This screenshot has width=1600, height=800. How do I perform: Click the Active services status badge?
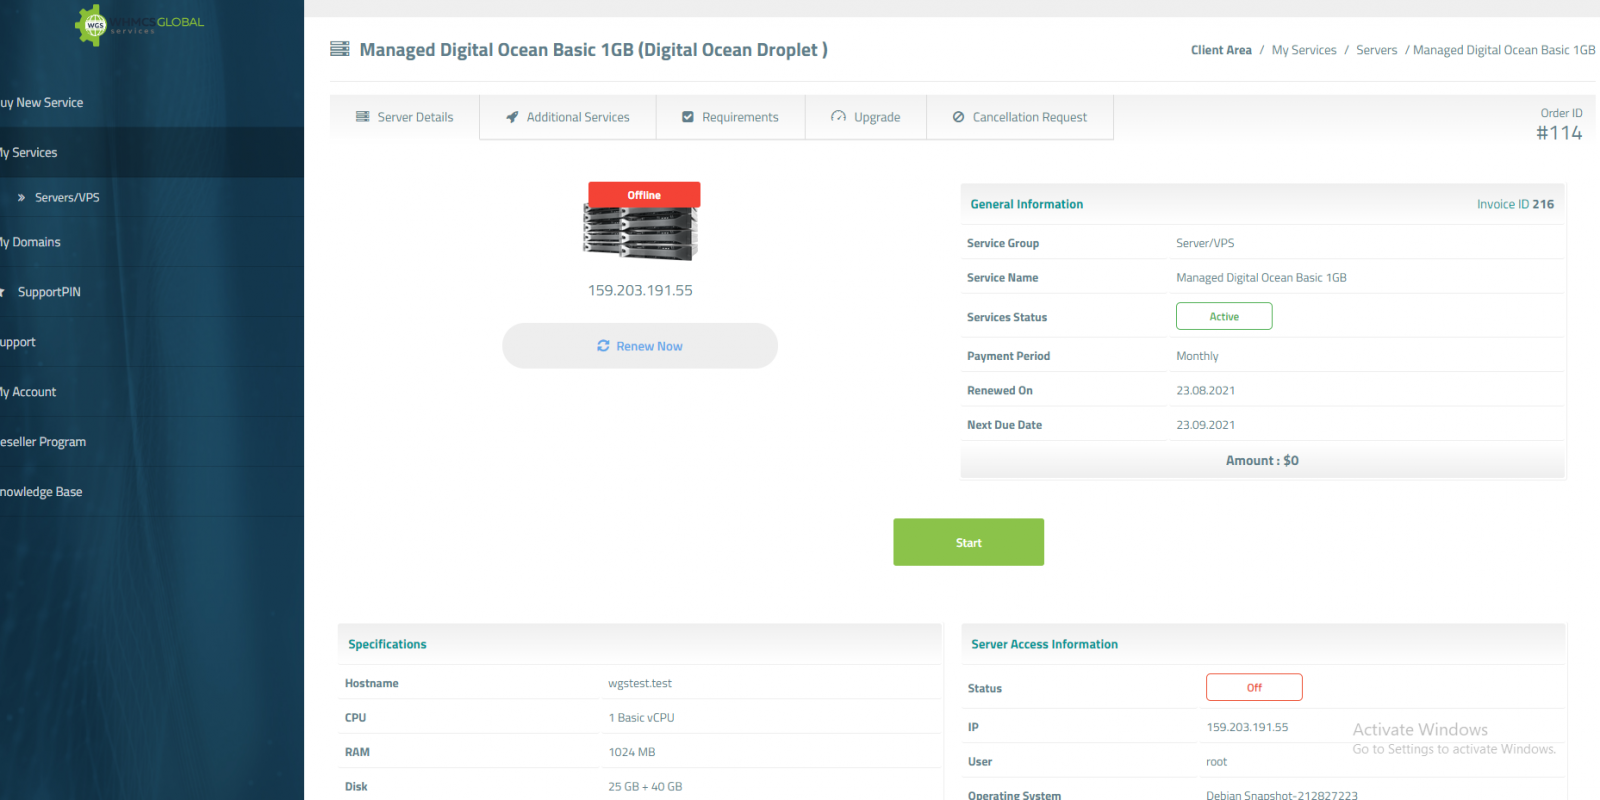pos(1224,316)
